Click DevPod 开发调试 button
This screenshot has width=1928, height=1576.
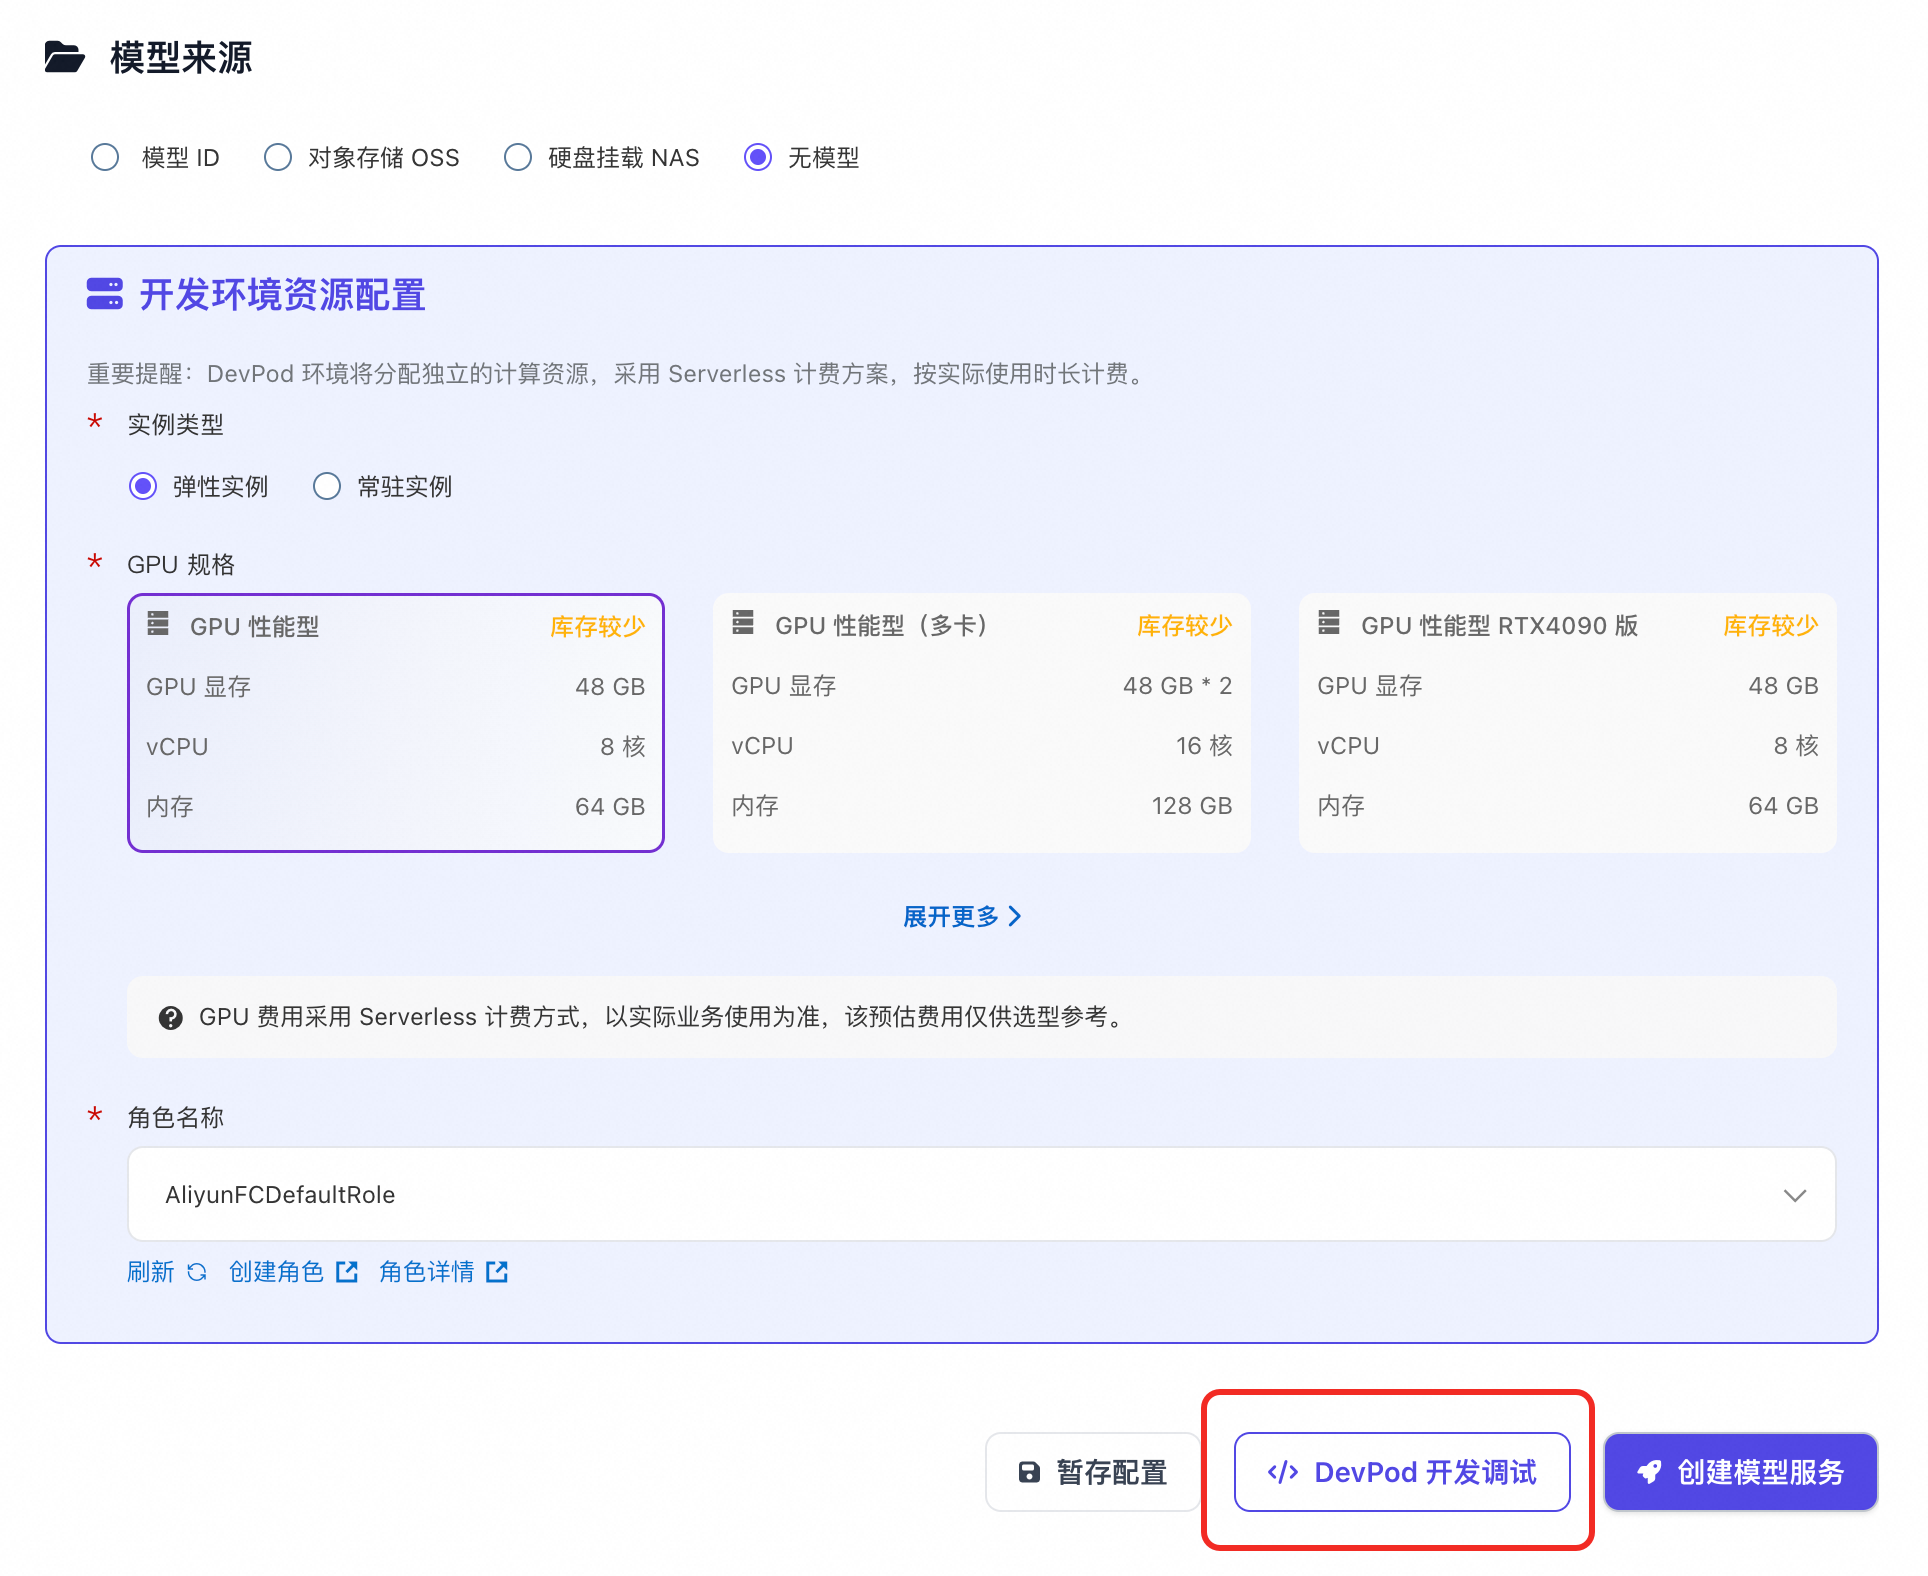pos(1402,1472)
